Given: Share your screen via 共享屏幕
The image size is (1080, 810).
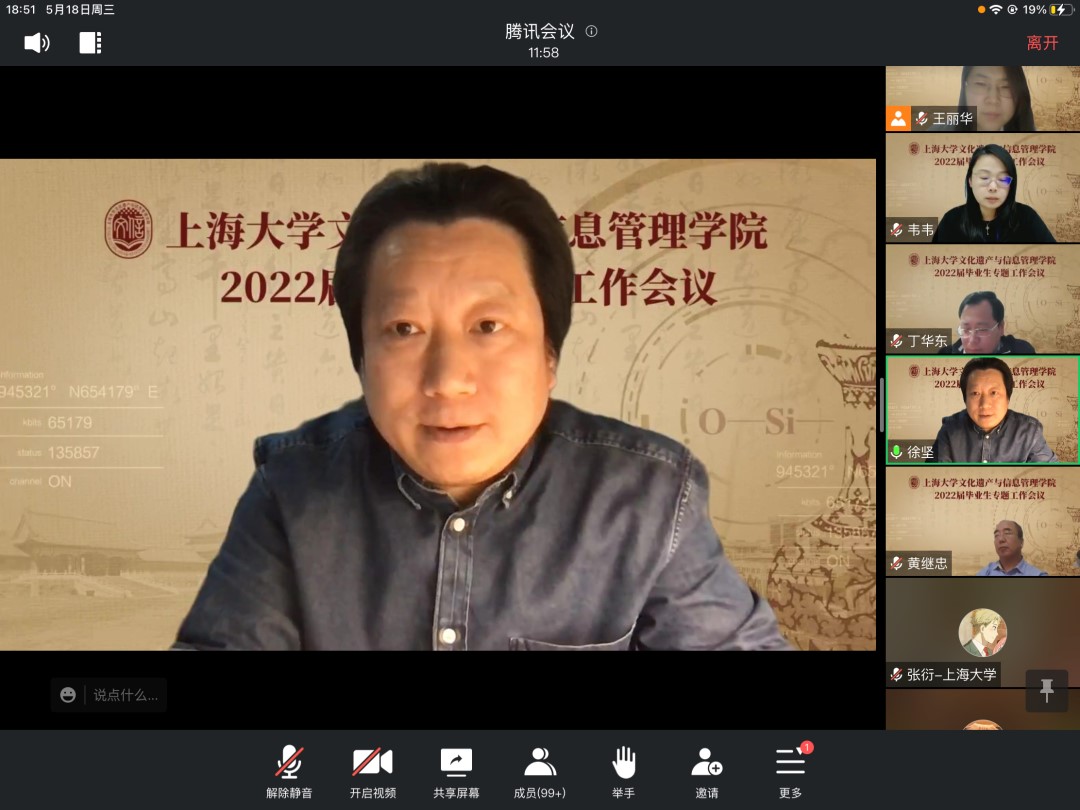Looking at the screenshot, I should click(456, 771).
